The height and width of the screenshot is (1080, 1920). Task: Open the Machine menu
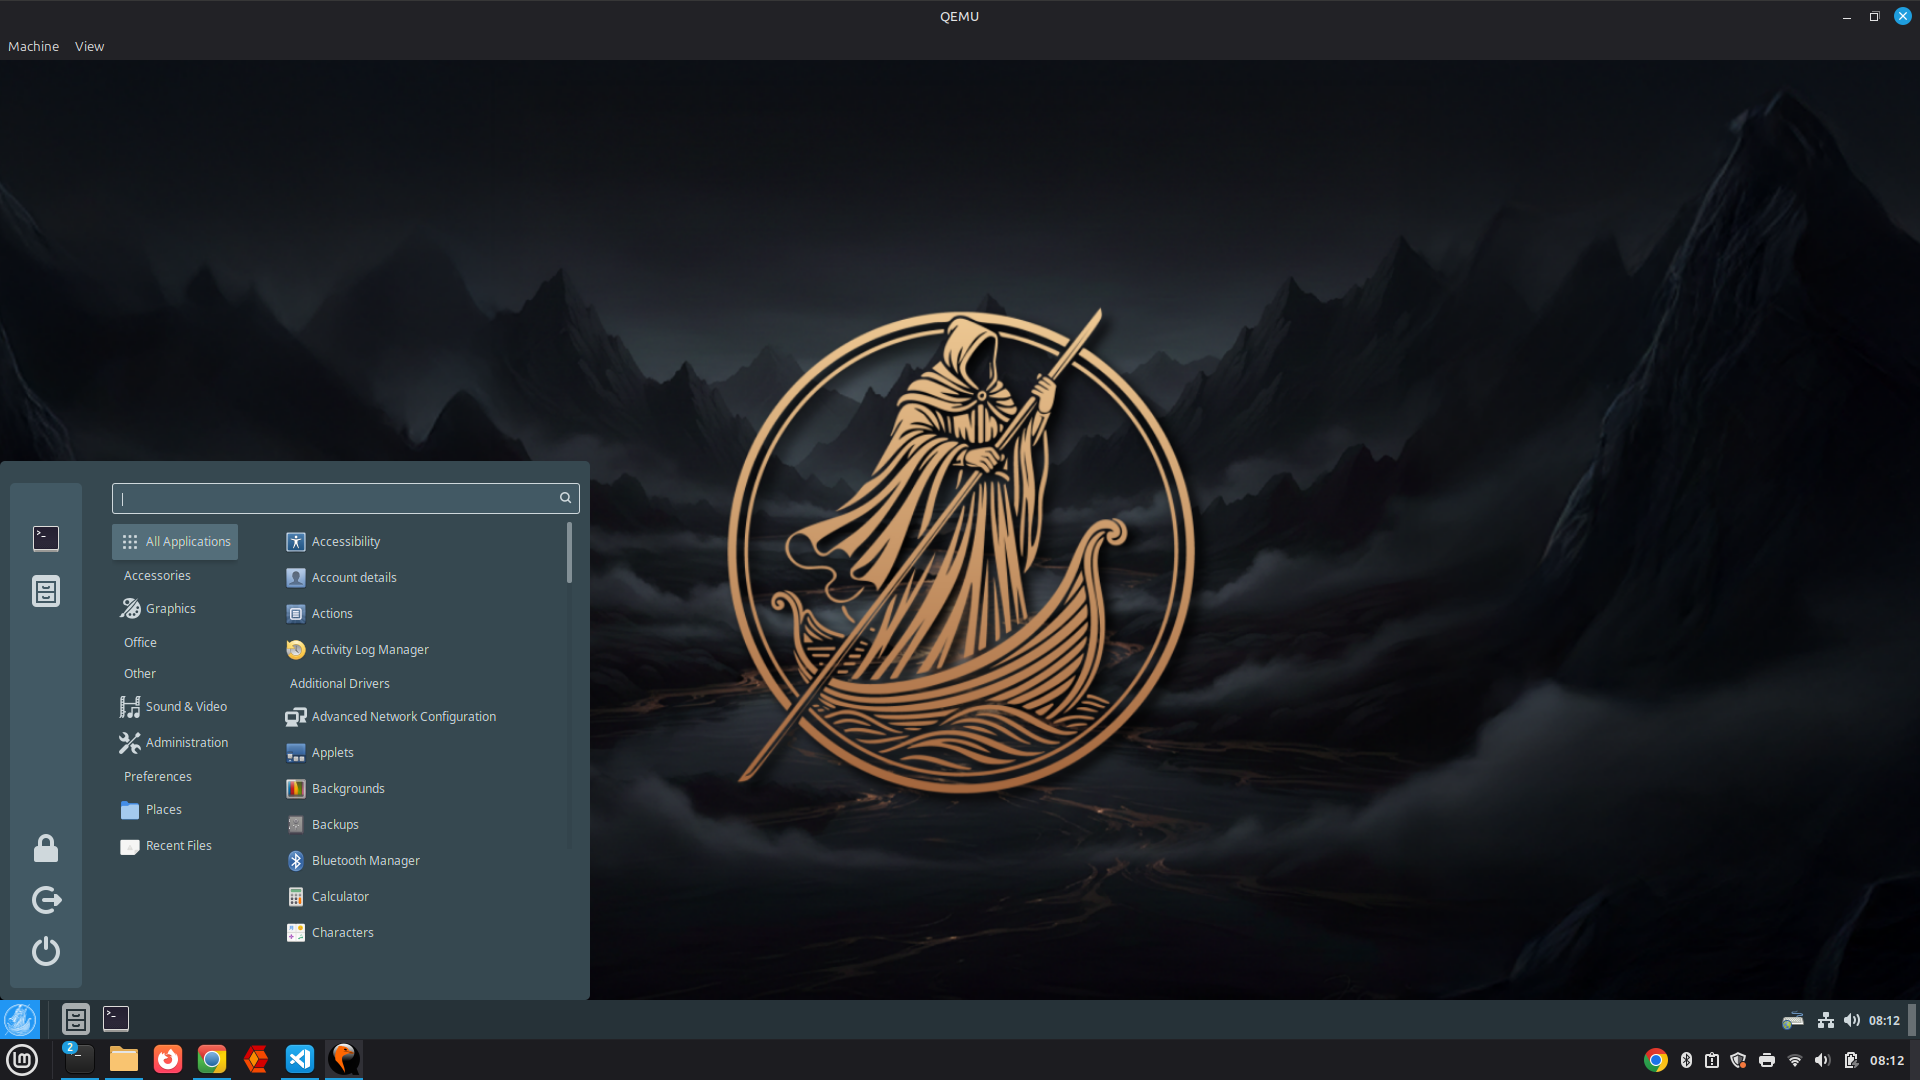[33, 46]
